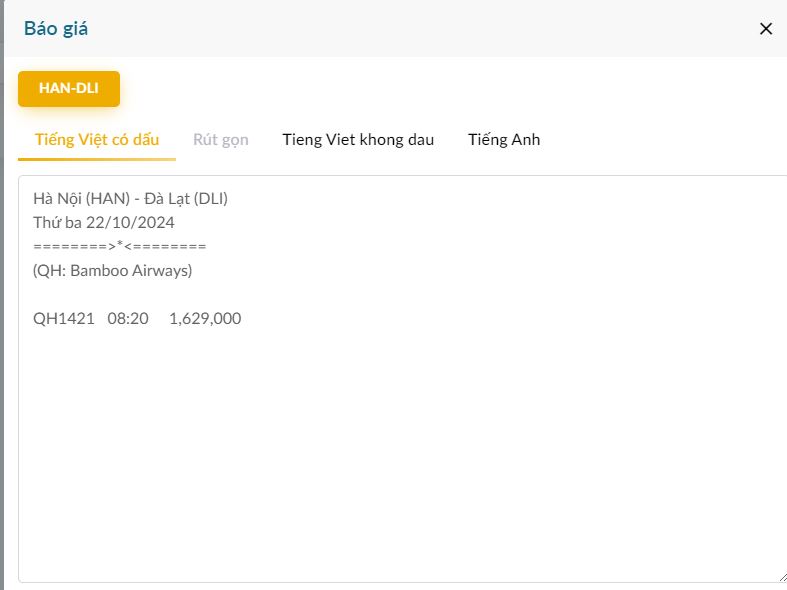The height and width of the screenshot is (590, 787).
Task: Click the empty area of quote textbox
Action: (x=400, y=450)
